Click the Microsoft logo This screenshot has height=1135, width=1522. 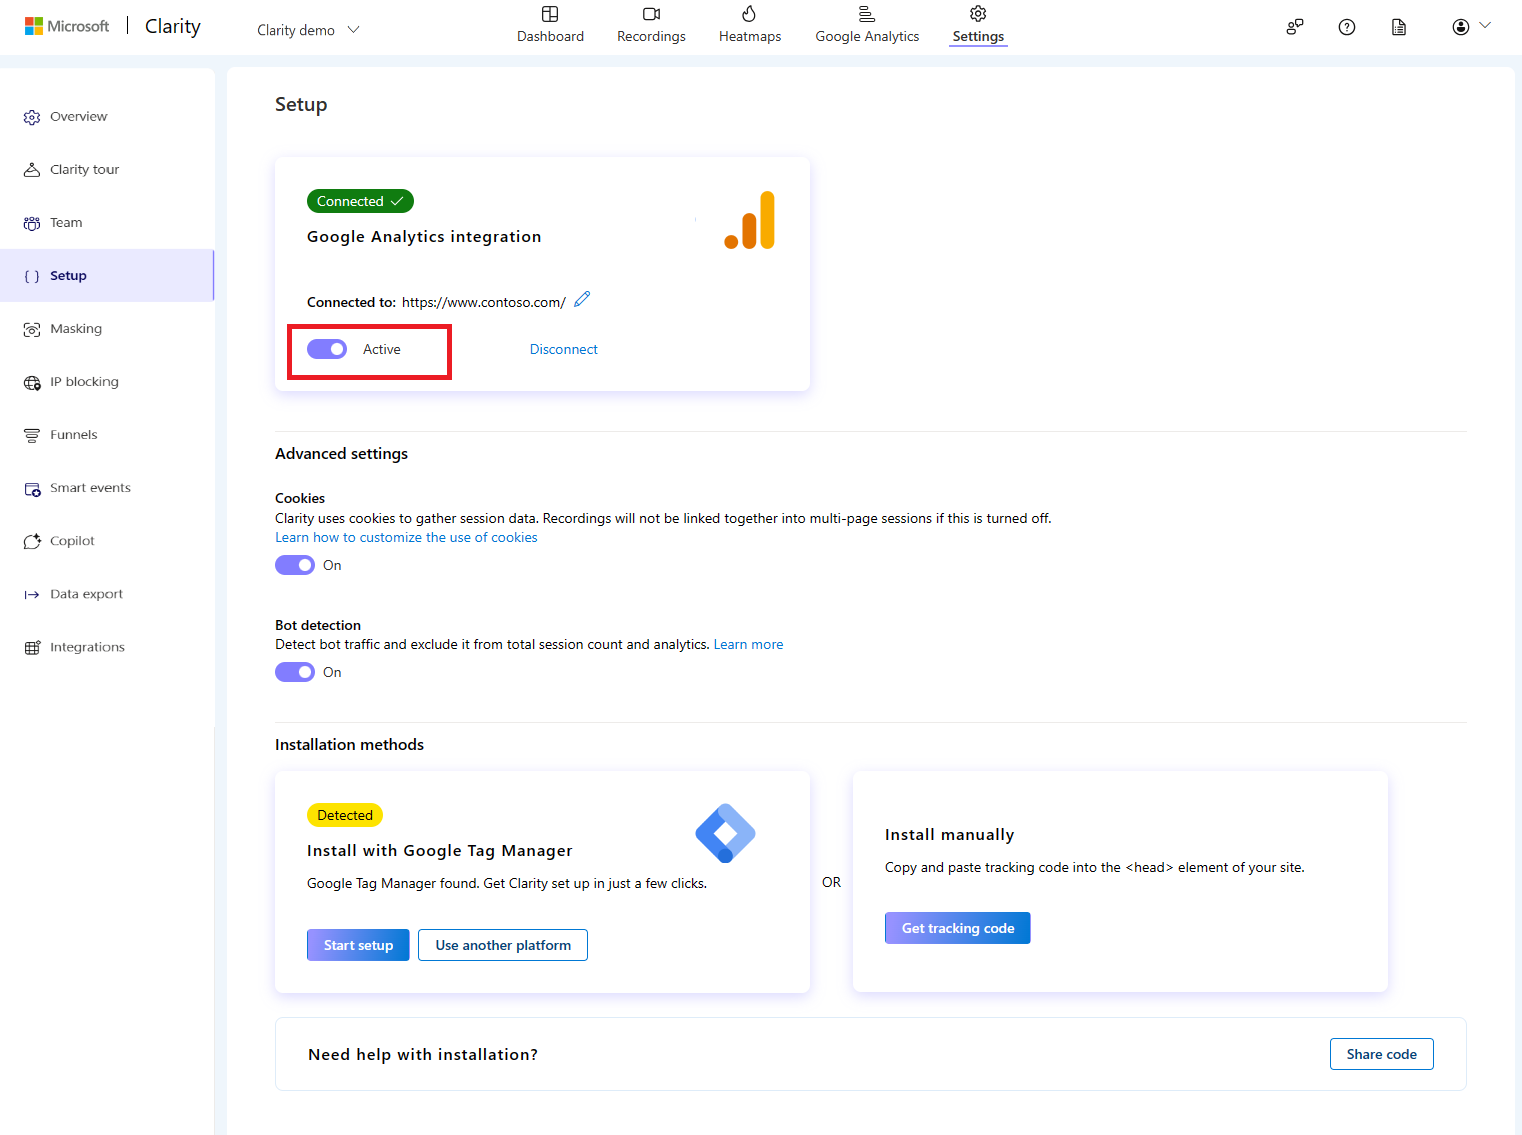[x=67, y=26]
